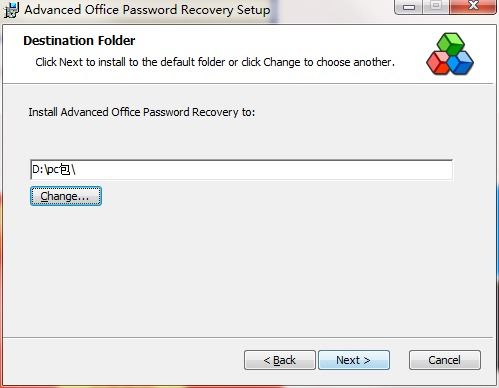Close the setup window with X
499x388 pixels.
(473, 7)
